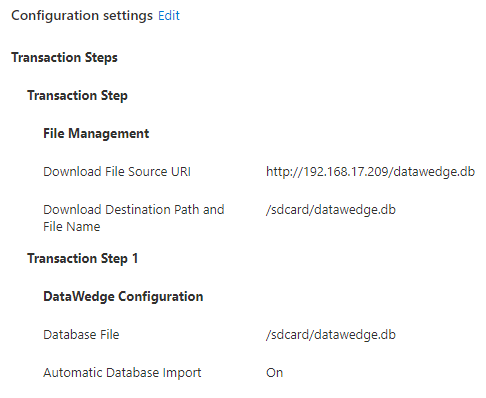
Task: Click the Transaction Step subheading
Action: (77, 96)
